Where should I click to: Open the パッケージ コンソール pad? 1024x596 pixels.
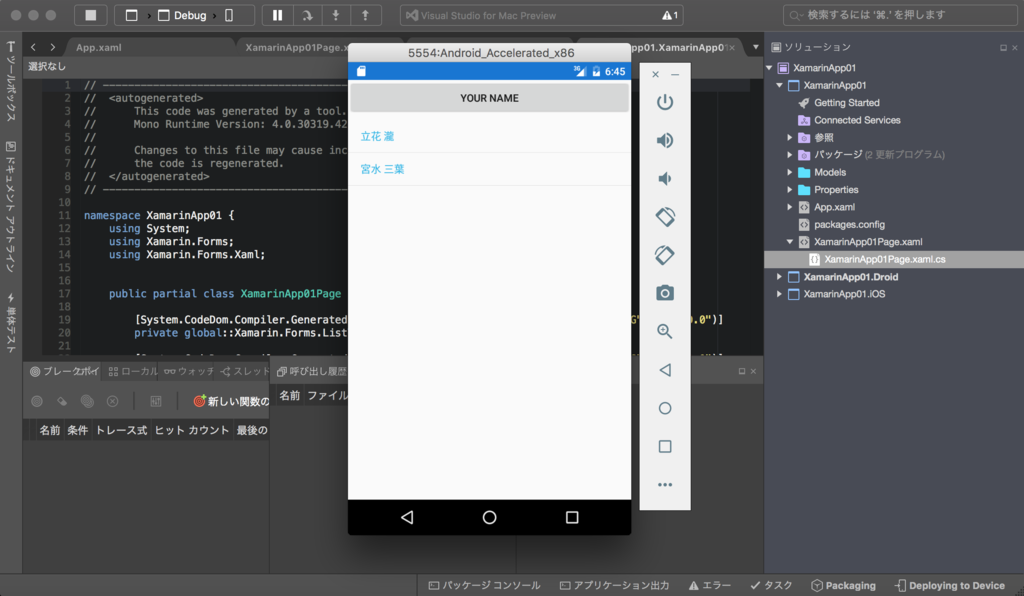[x=484, y=586]
